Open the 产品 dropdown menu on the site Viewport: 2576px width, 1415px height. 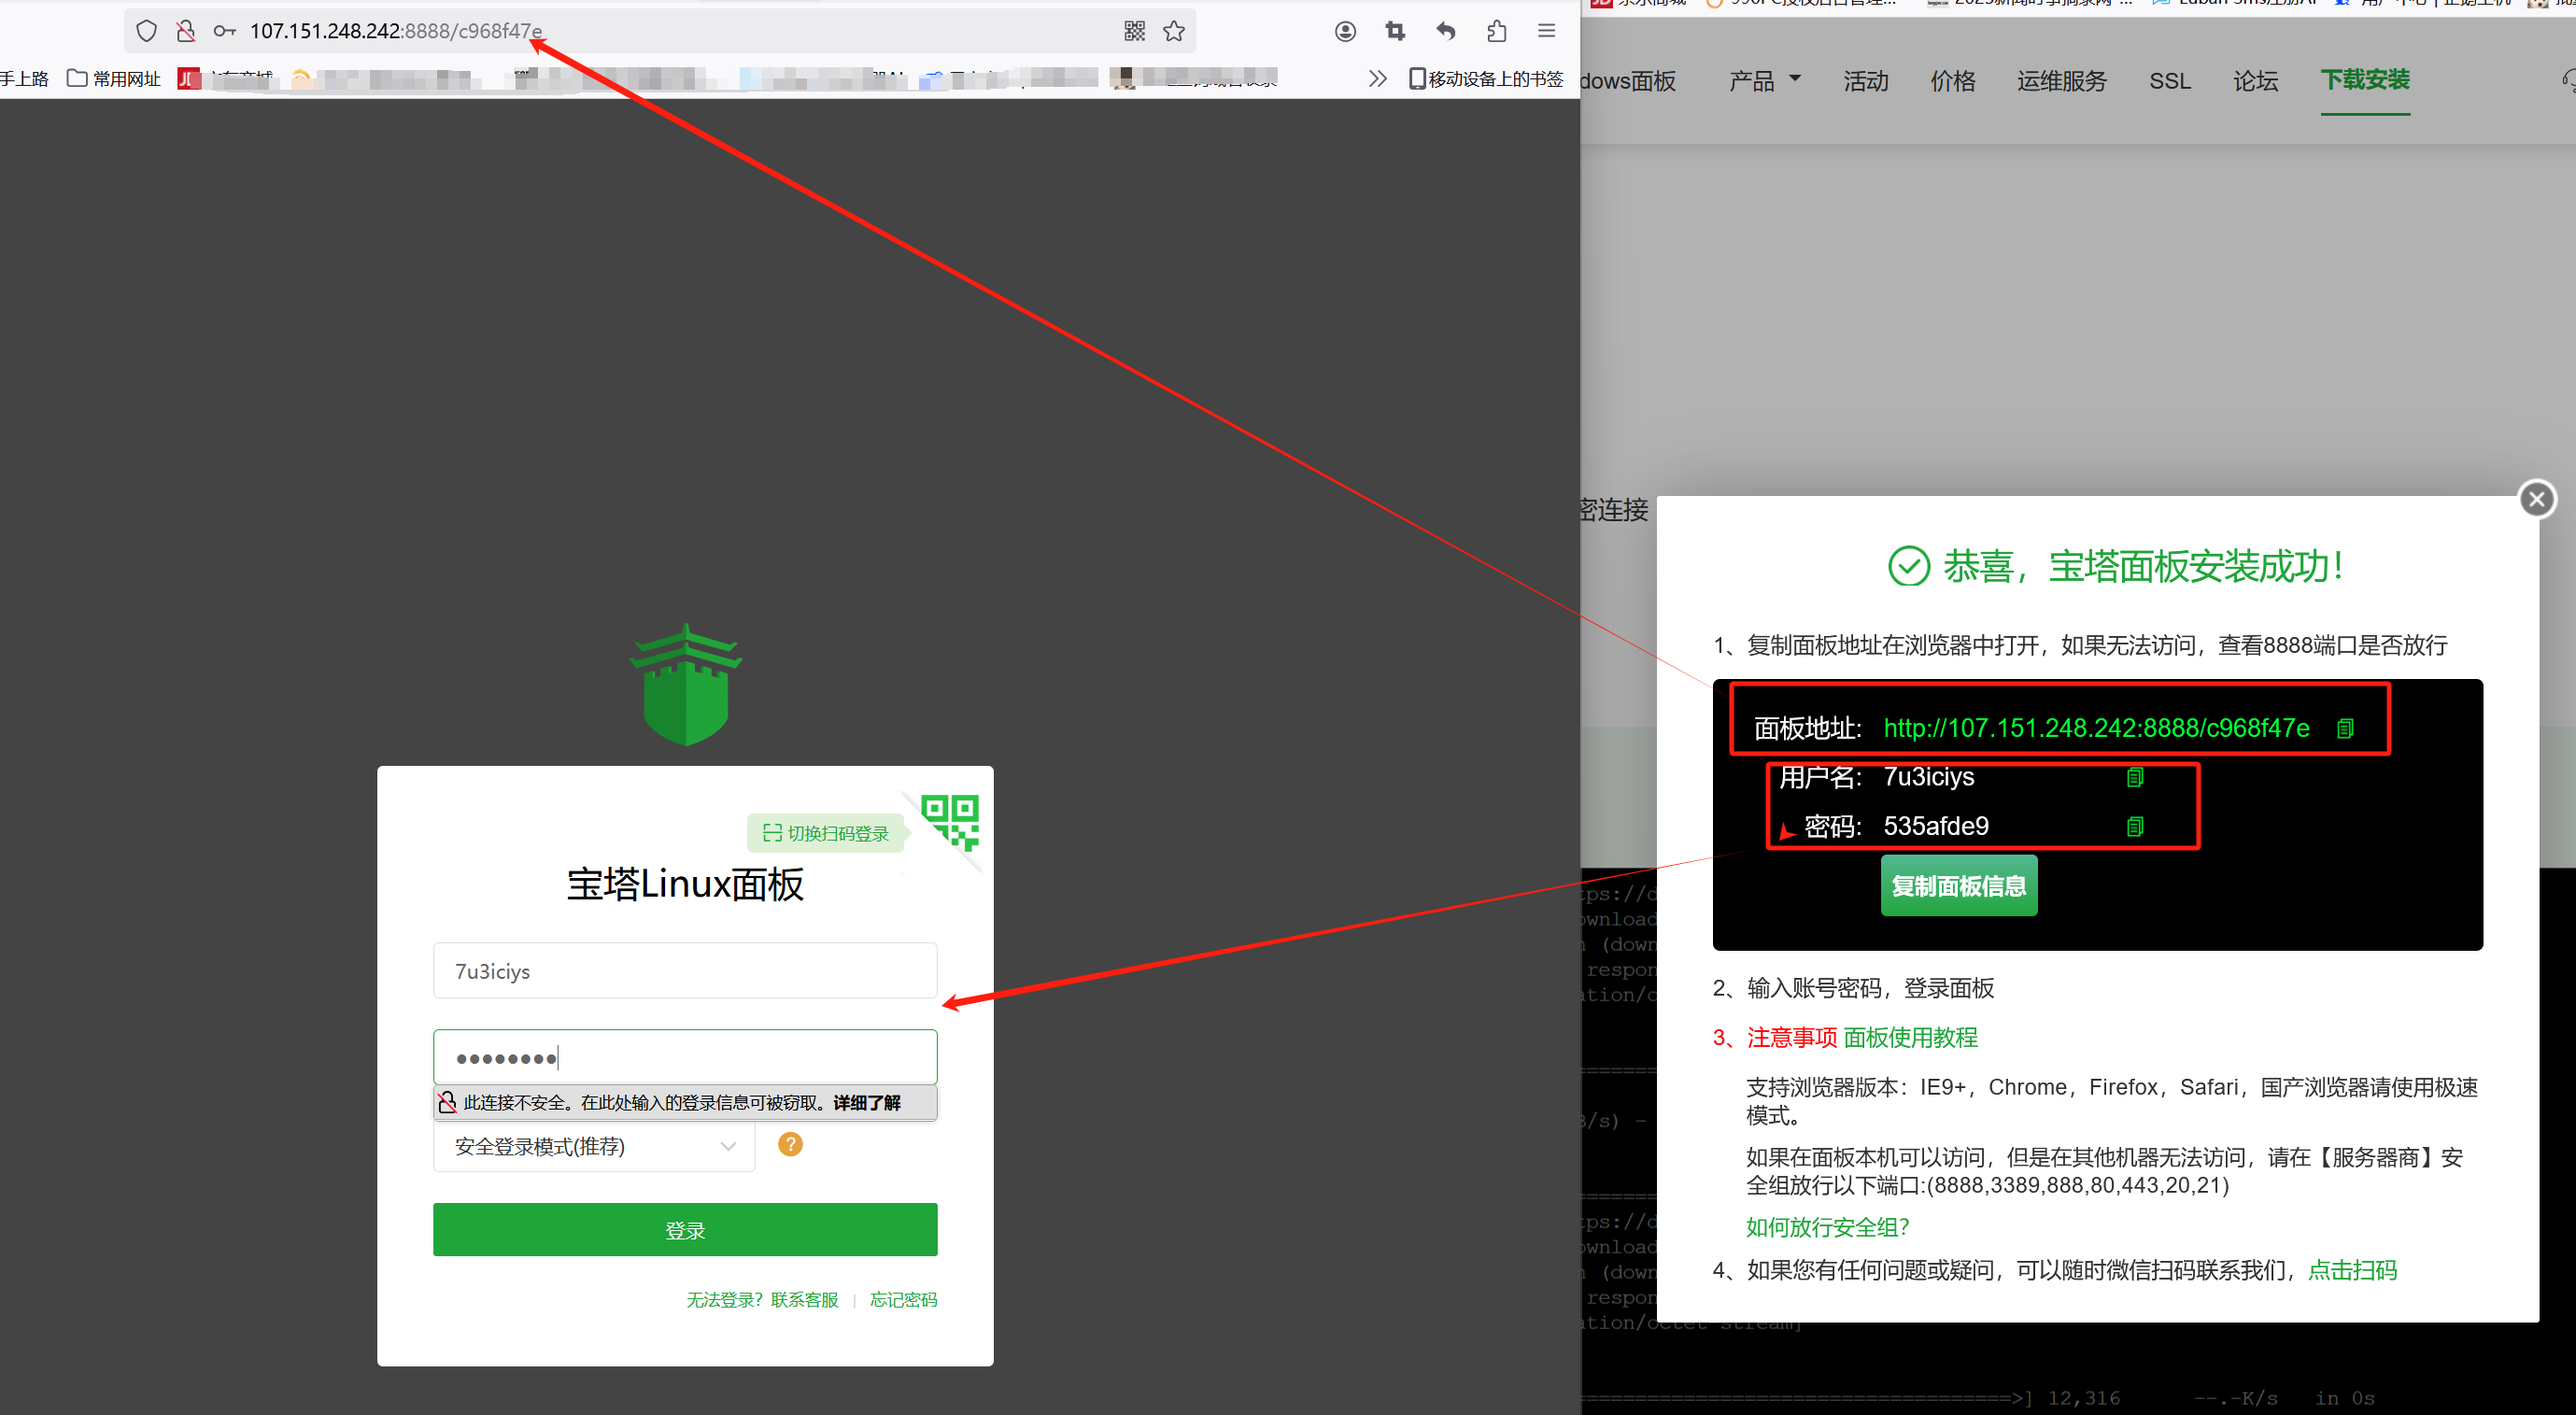point(1765,80)
